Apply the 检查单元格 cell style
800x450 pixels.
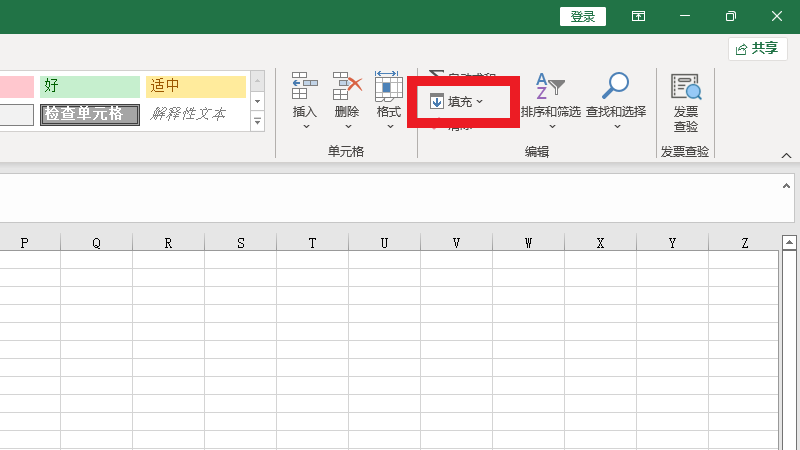pyautogui.click(x=90, y=114)
